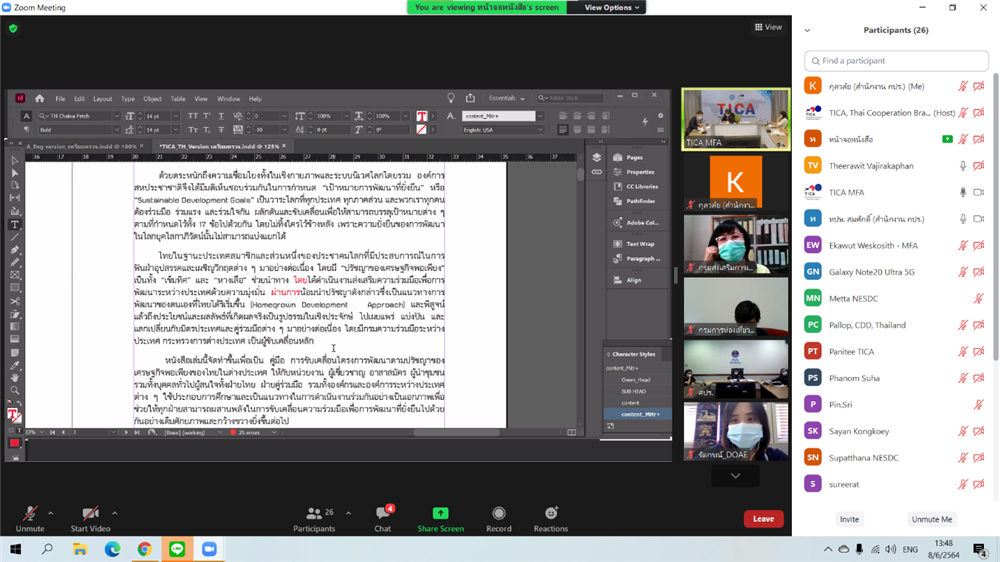Apply All Caps formatting (TT) in control bar
Viewport: 1000px width, 562px height.
tap(193, 116)
